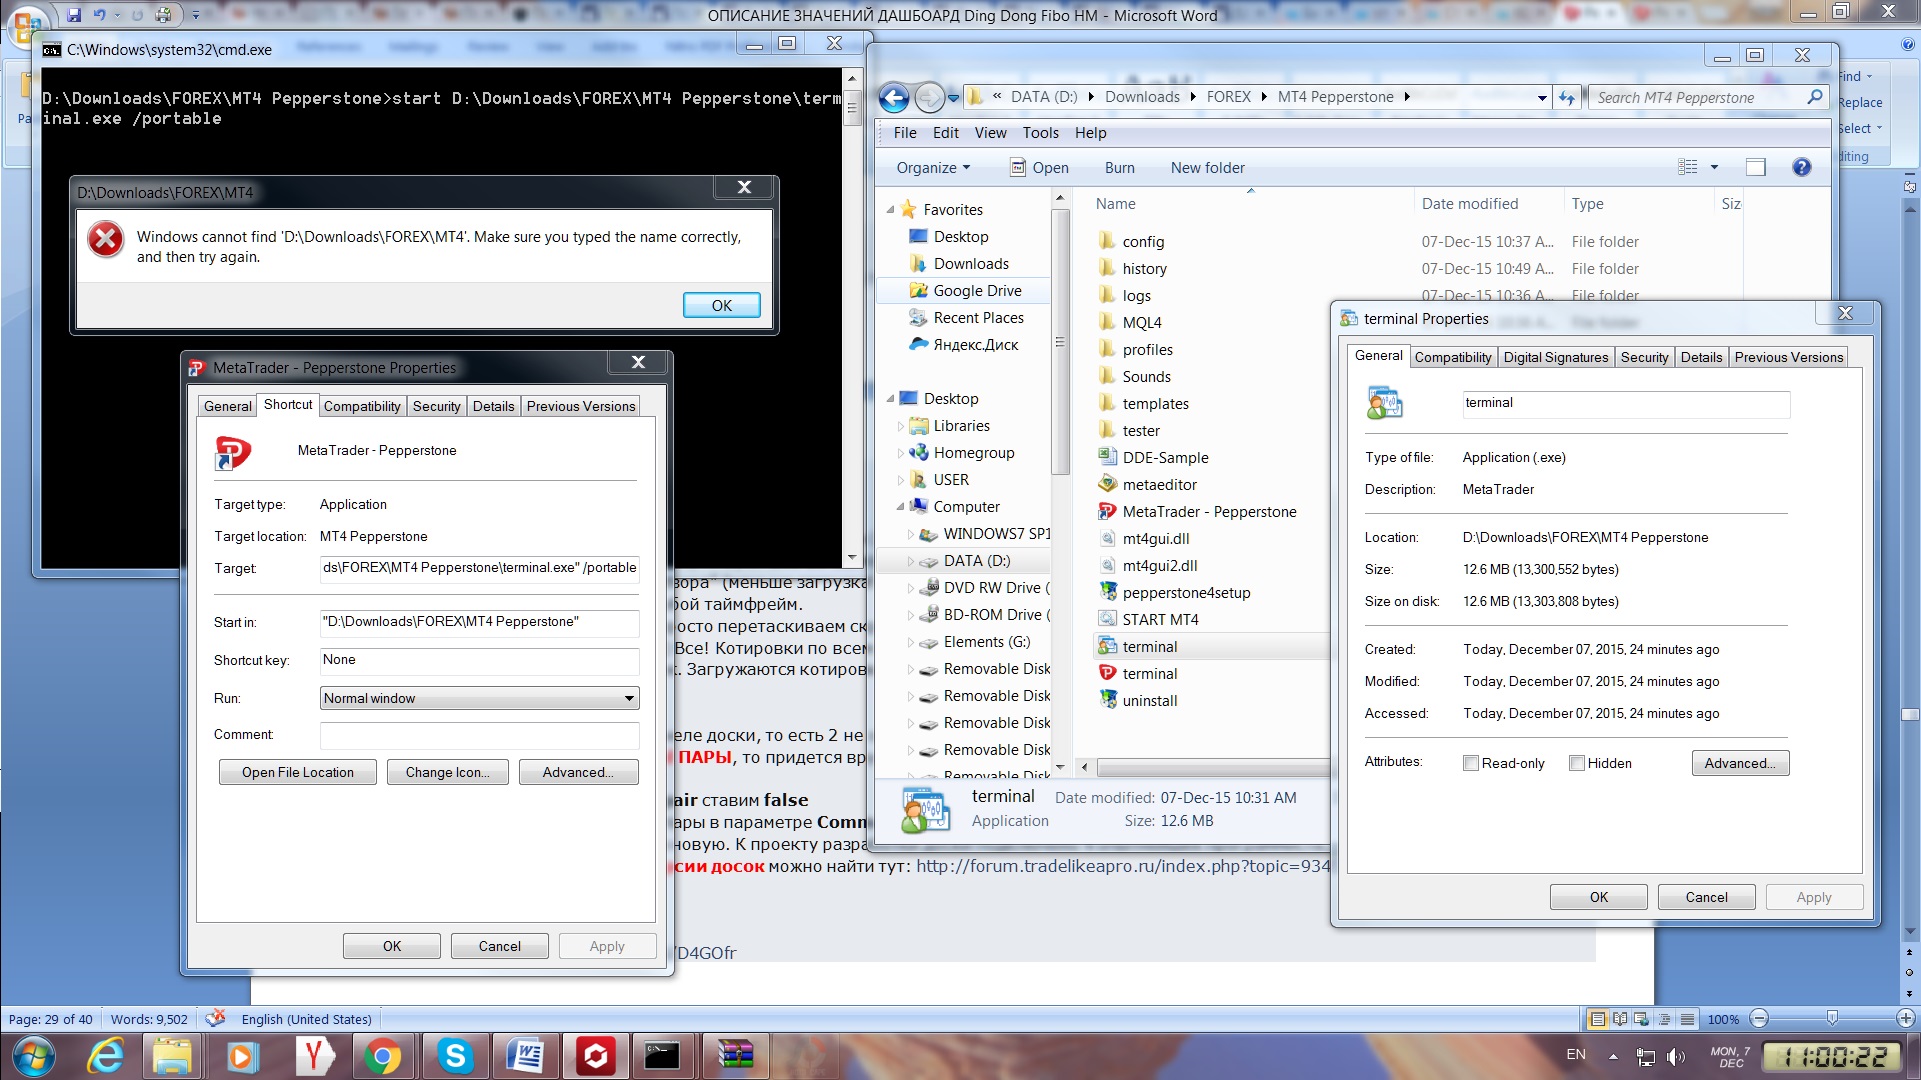Expand the Organize dropdown menu
The width and height of the screenshot is (1921, 1080).
[x=933, y=168]
